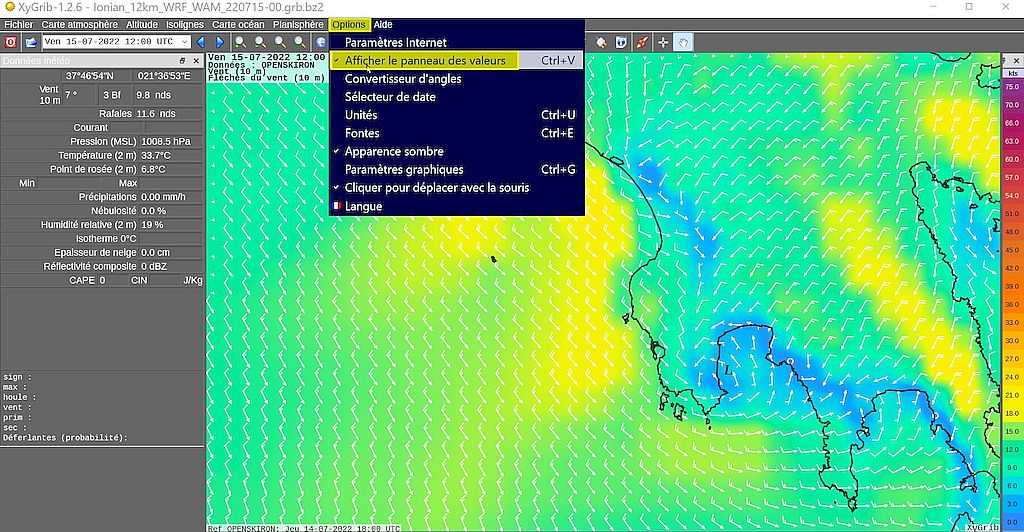This screenshot has width=1024, height=532.
Task: Select the hand pan tool in toolbar
Action: (683, 42)
